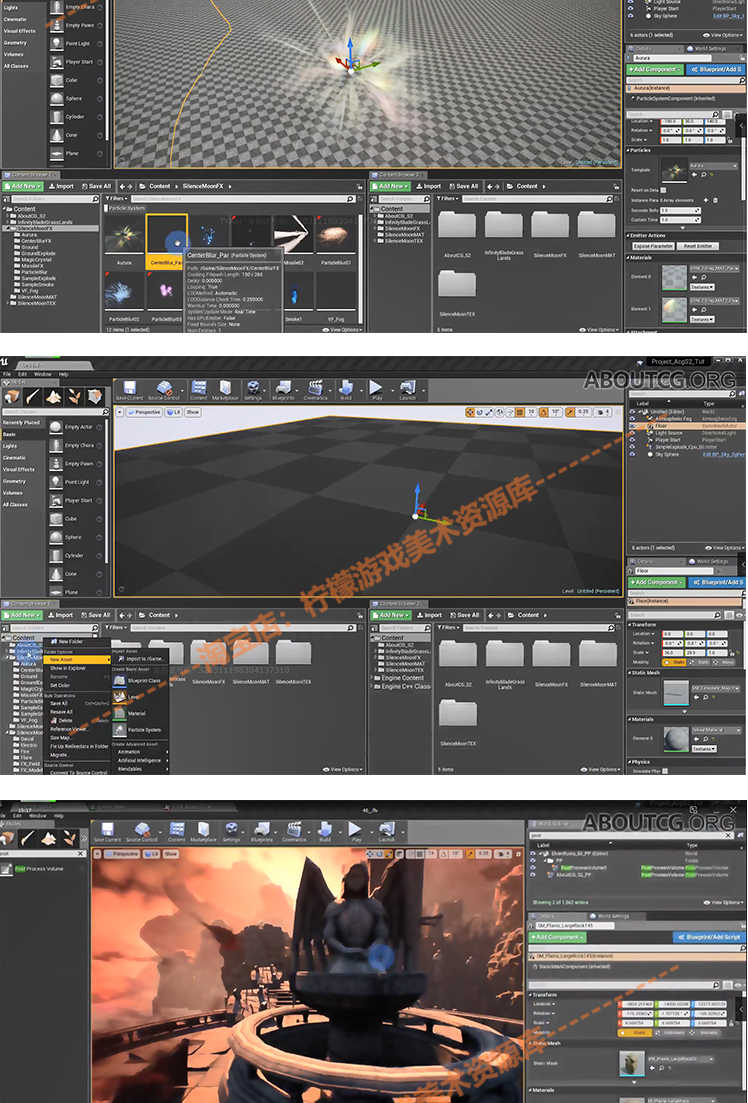Click Save All in the middle-right content browser

click(x=464, y=615)
